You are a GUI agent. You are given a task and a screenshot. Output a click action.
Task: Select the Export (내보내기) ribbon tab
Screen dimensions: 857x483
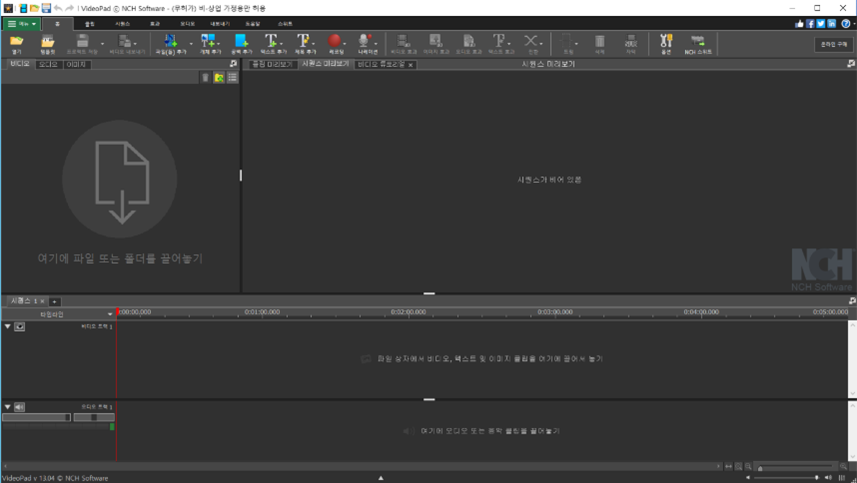point(220,24)
